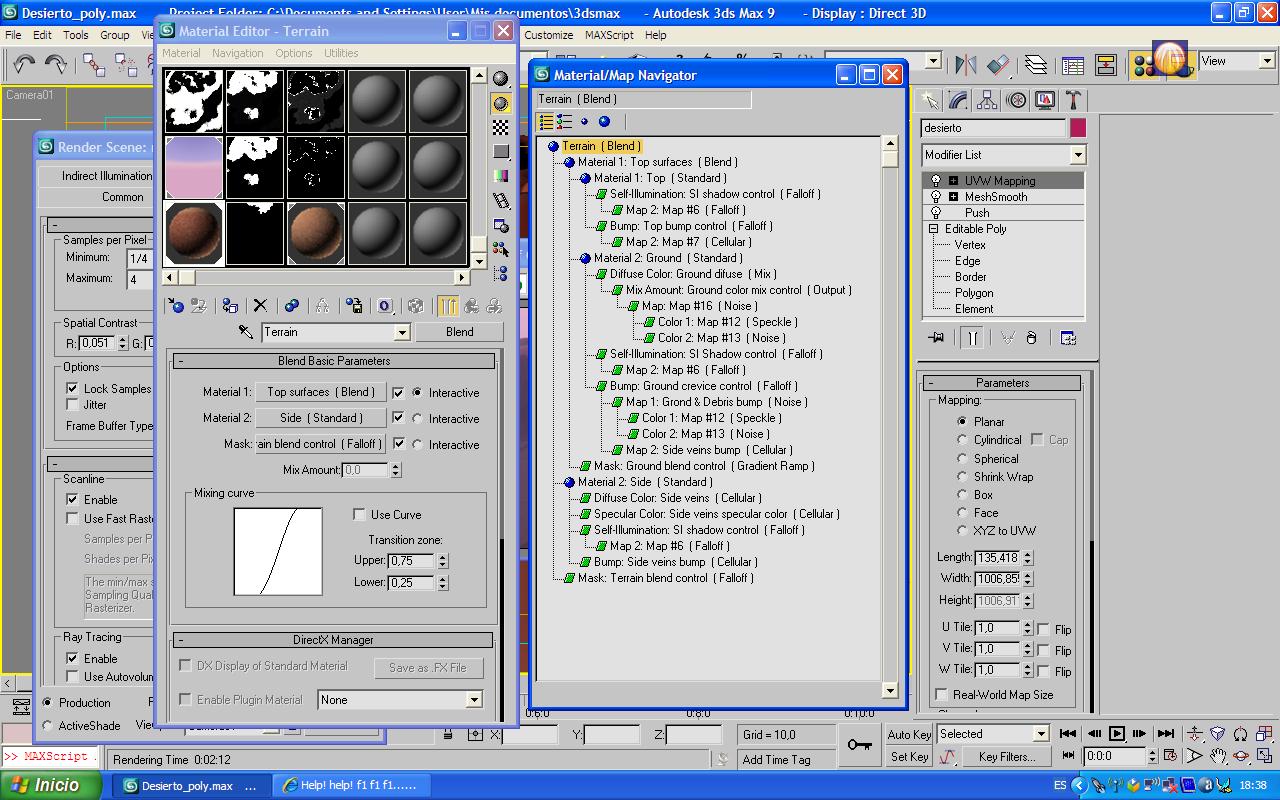
Task: Click the Auto Key button
Action: click(x=910, y=734)
